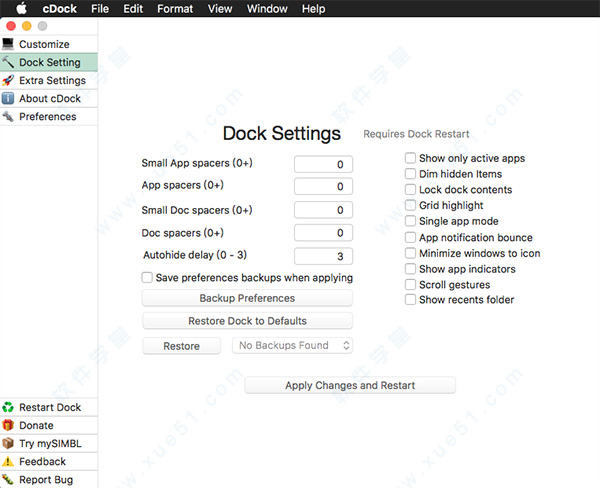
Task: Click the "Extra Settings" sidebar label
Action: tap(52, 80)
